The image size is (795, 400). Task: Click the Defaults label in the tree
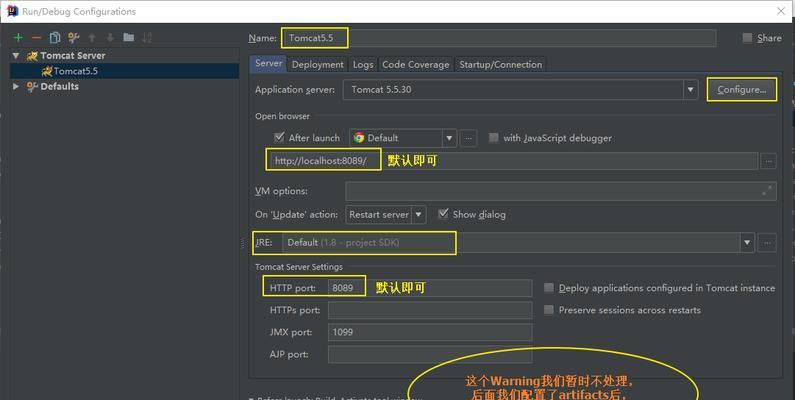pos(59,87)
